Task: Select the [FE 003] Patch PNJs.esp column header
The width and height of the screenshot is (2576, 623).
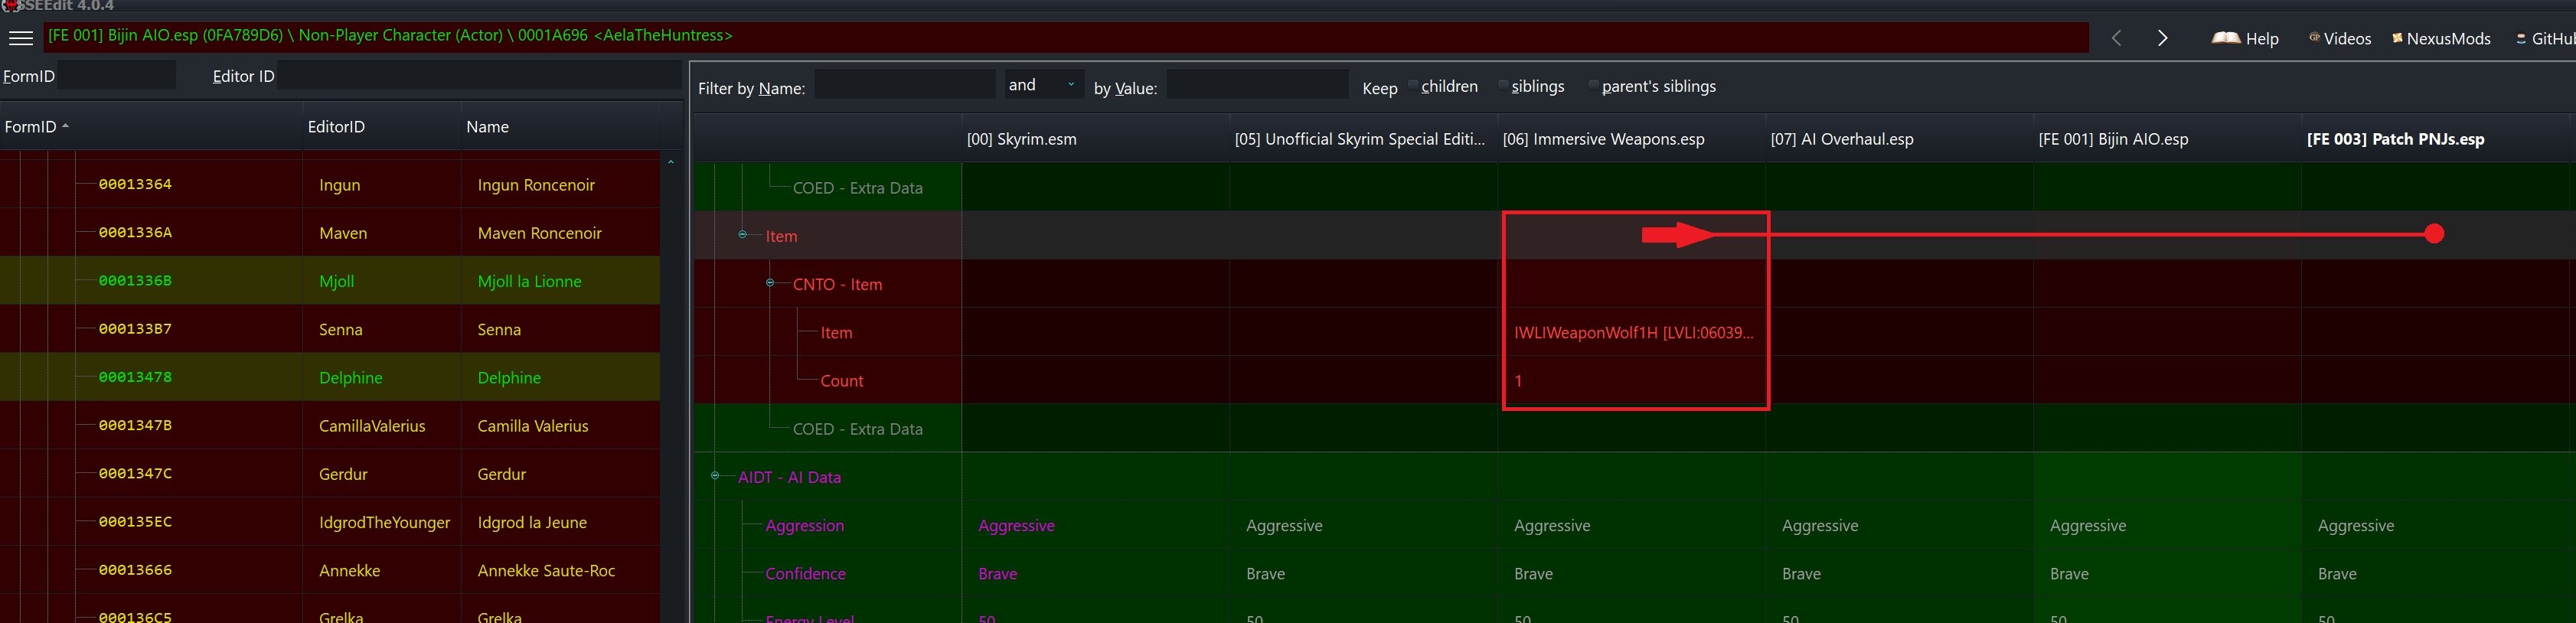Action: coord(2435,139)
